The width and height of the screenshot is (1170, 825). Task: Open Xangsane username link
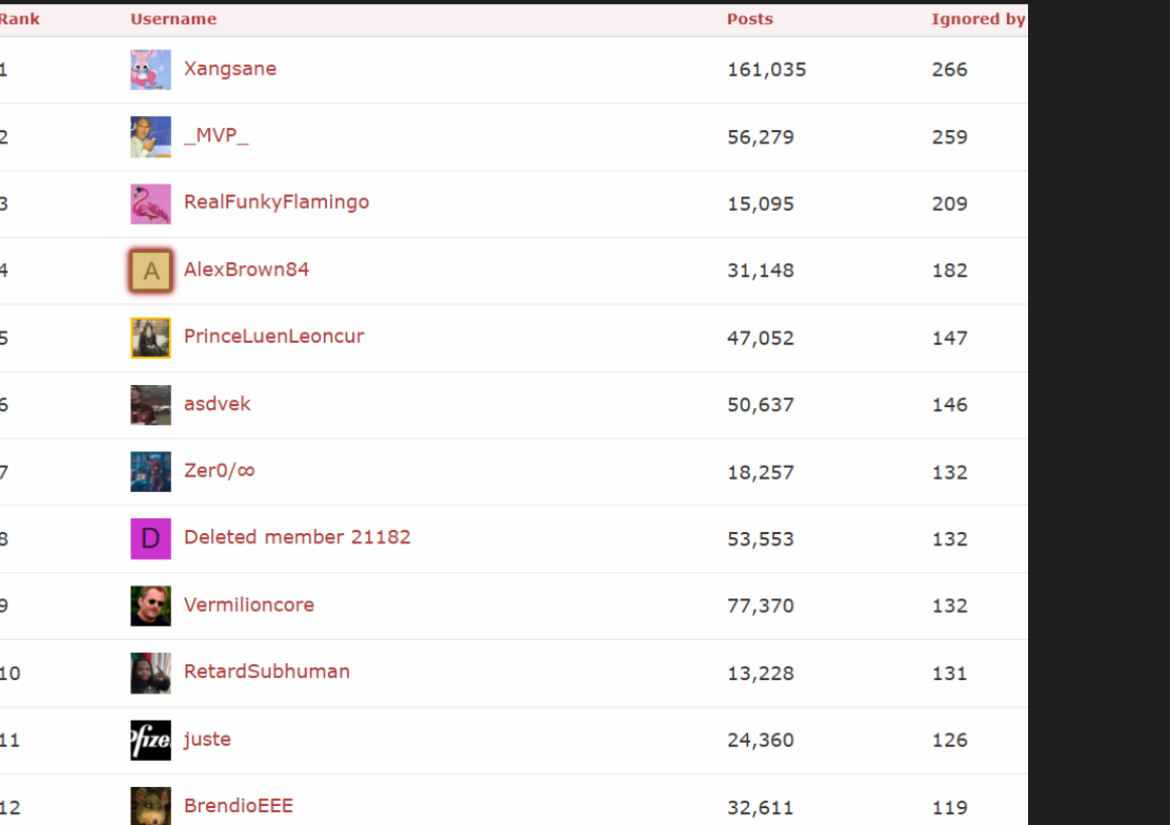230,69
